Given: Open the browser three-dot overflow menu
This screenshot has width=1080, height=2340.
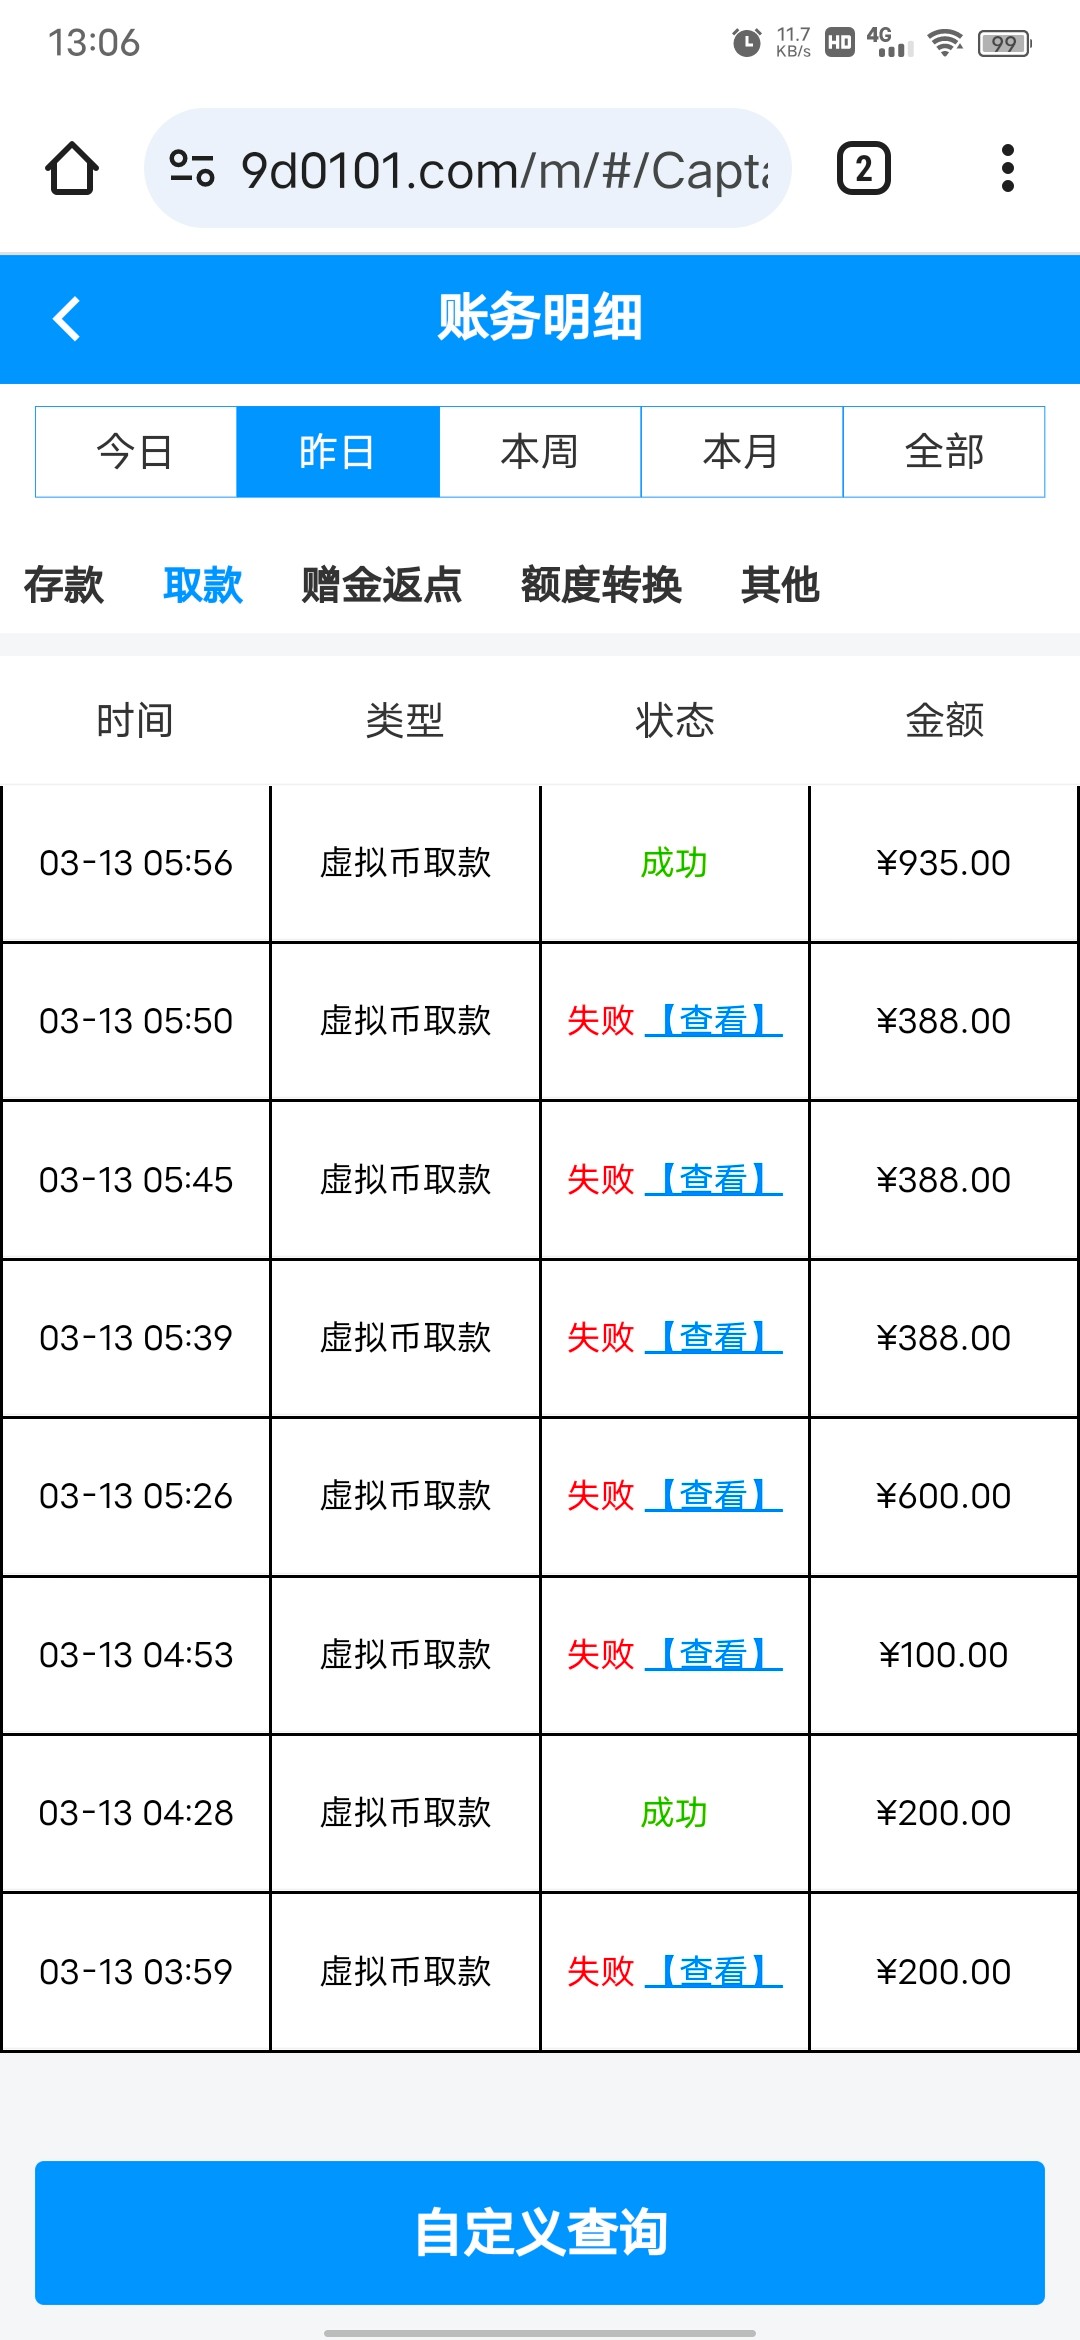Looking at the screenshot, I should click(1007, 168).
